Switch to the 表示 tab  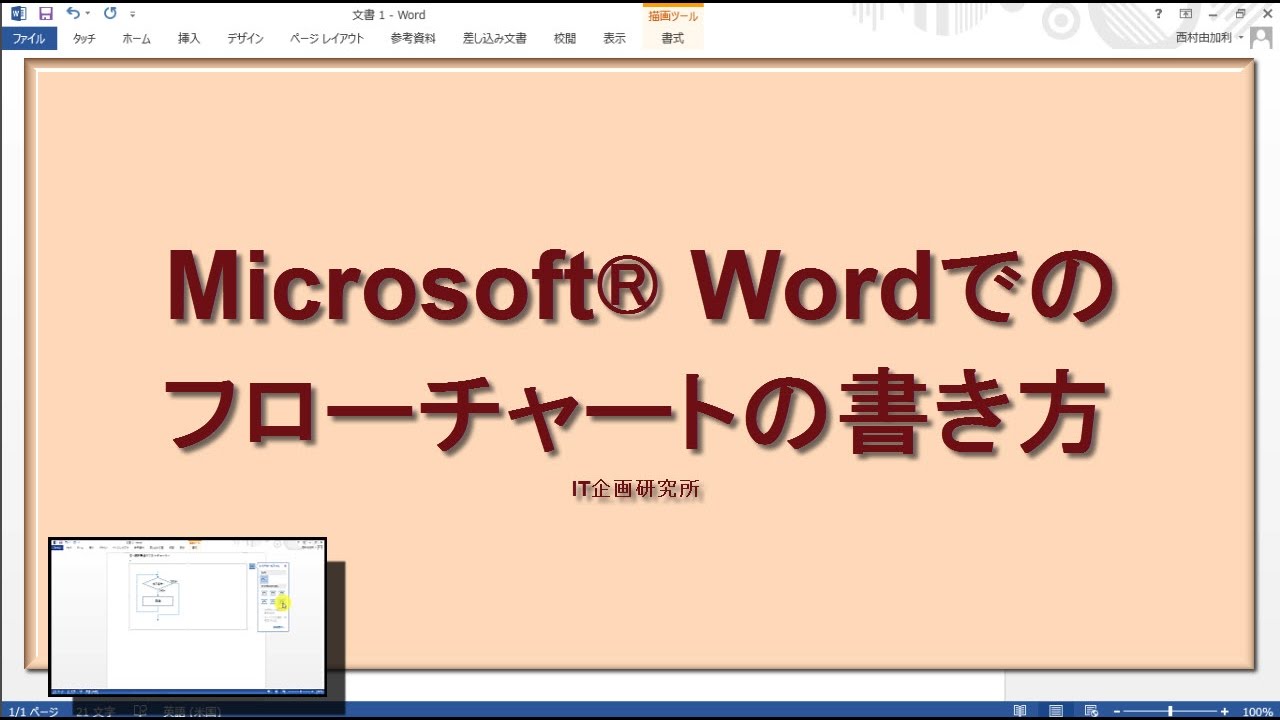pos(614,39)
